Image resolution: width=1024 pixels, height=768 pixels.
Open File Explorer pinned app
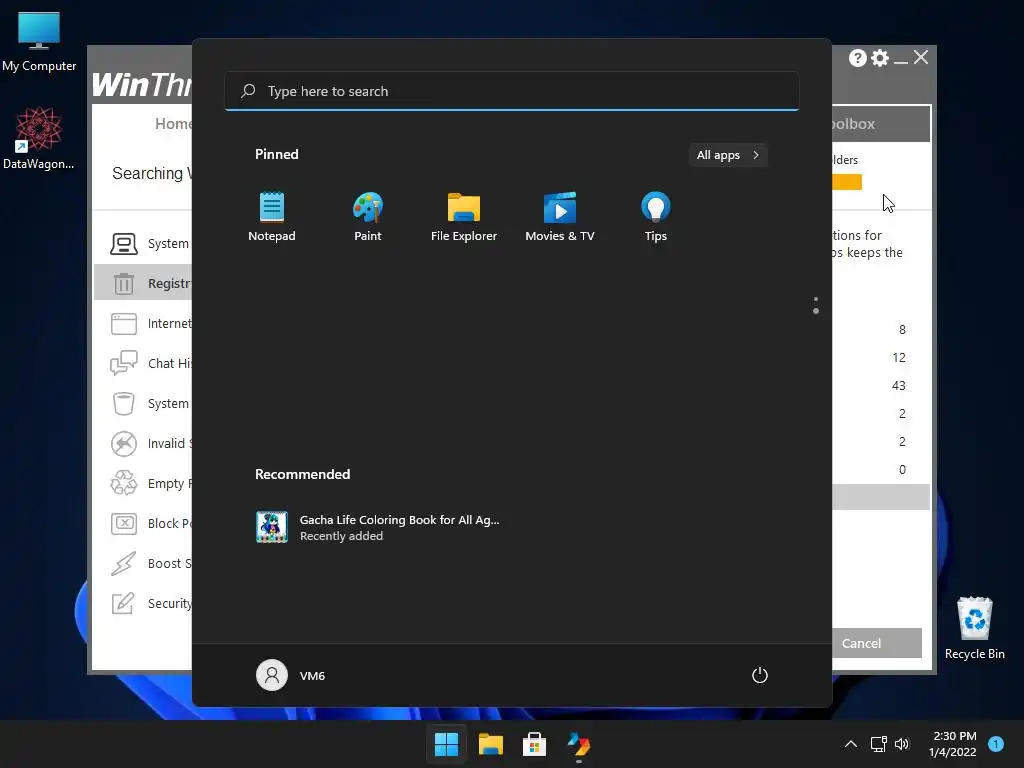(x=464, y=217)
